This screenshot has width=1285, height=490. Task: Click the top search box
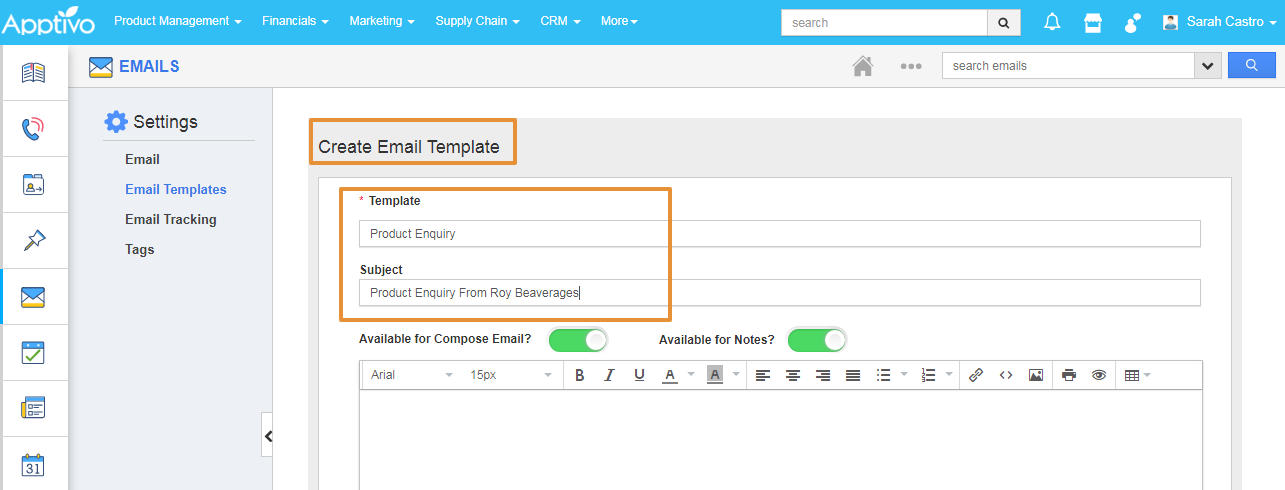(x=884, y=22)
